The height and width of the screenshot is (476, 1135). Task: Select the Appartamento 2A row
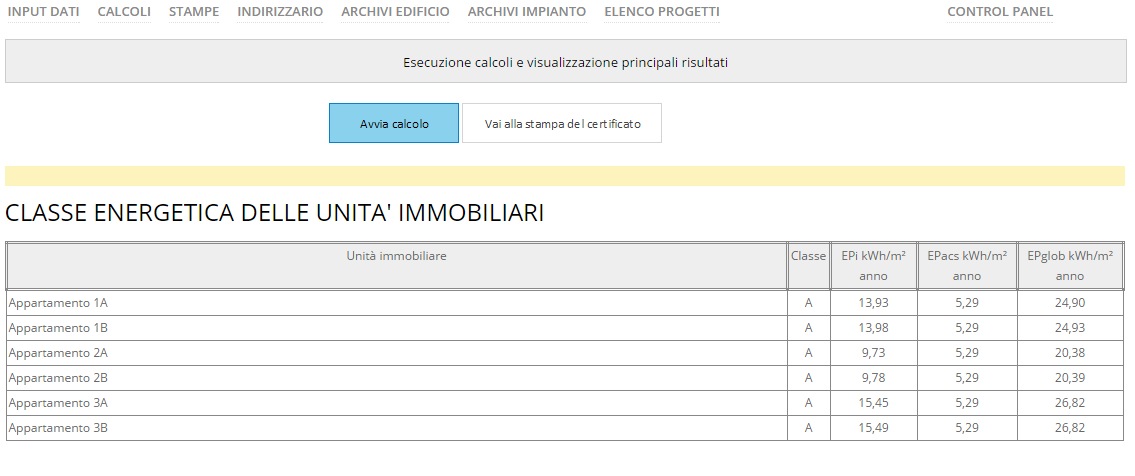565,353
